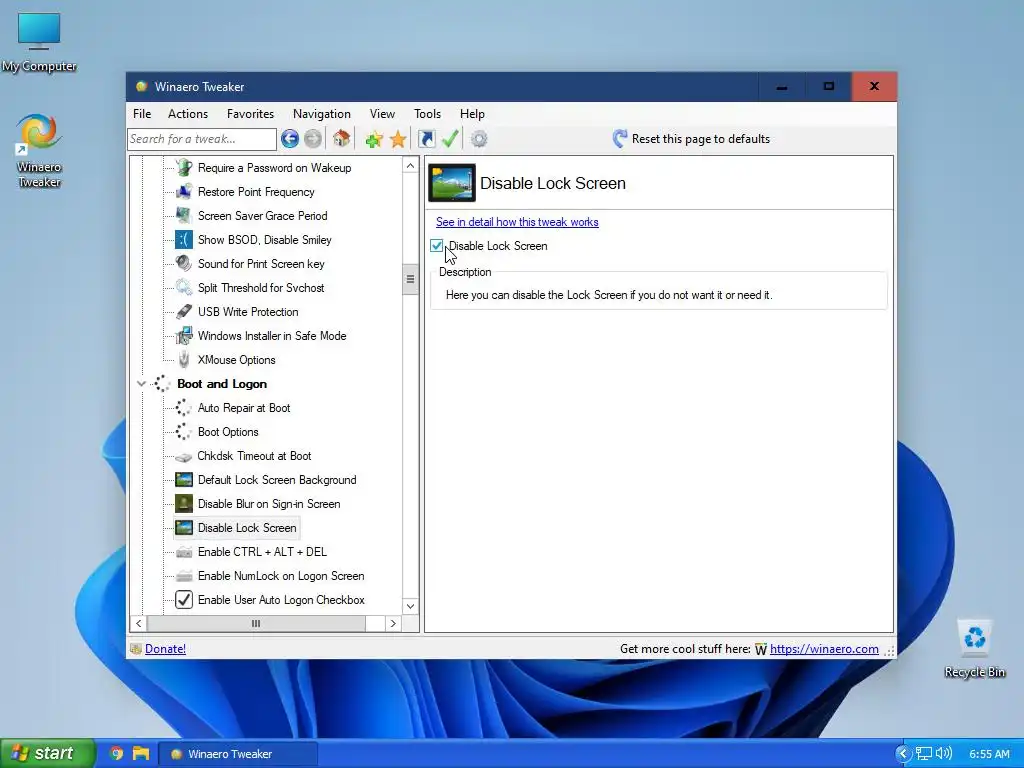Click the Screen Saver Grace Period icon
1024x768 pixels.
pos(184,216)
